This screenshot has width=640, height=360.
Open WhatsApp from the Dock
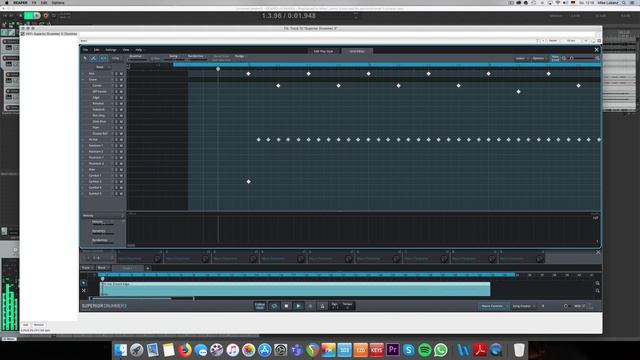(x=440, y=350)
